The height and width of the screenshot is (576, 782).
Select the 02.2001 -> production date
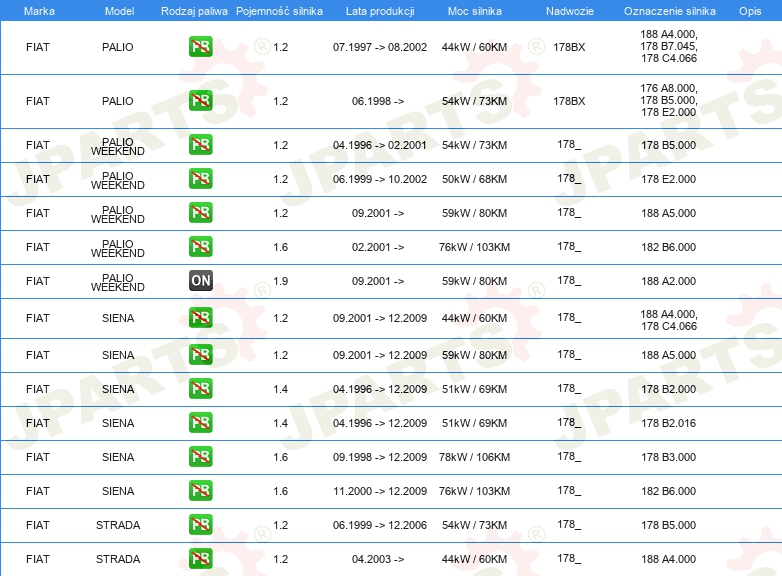pos(378,247)
